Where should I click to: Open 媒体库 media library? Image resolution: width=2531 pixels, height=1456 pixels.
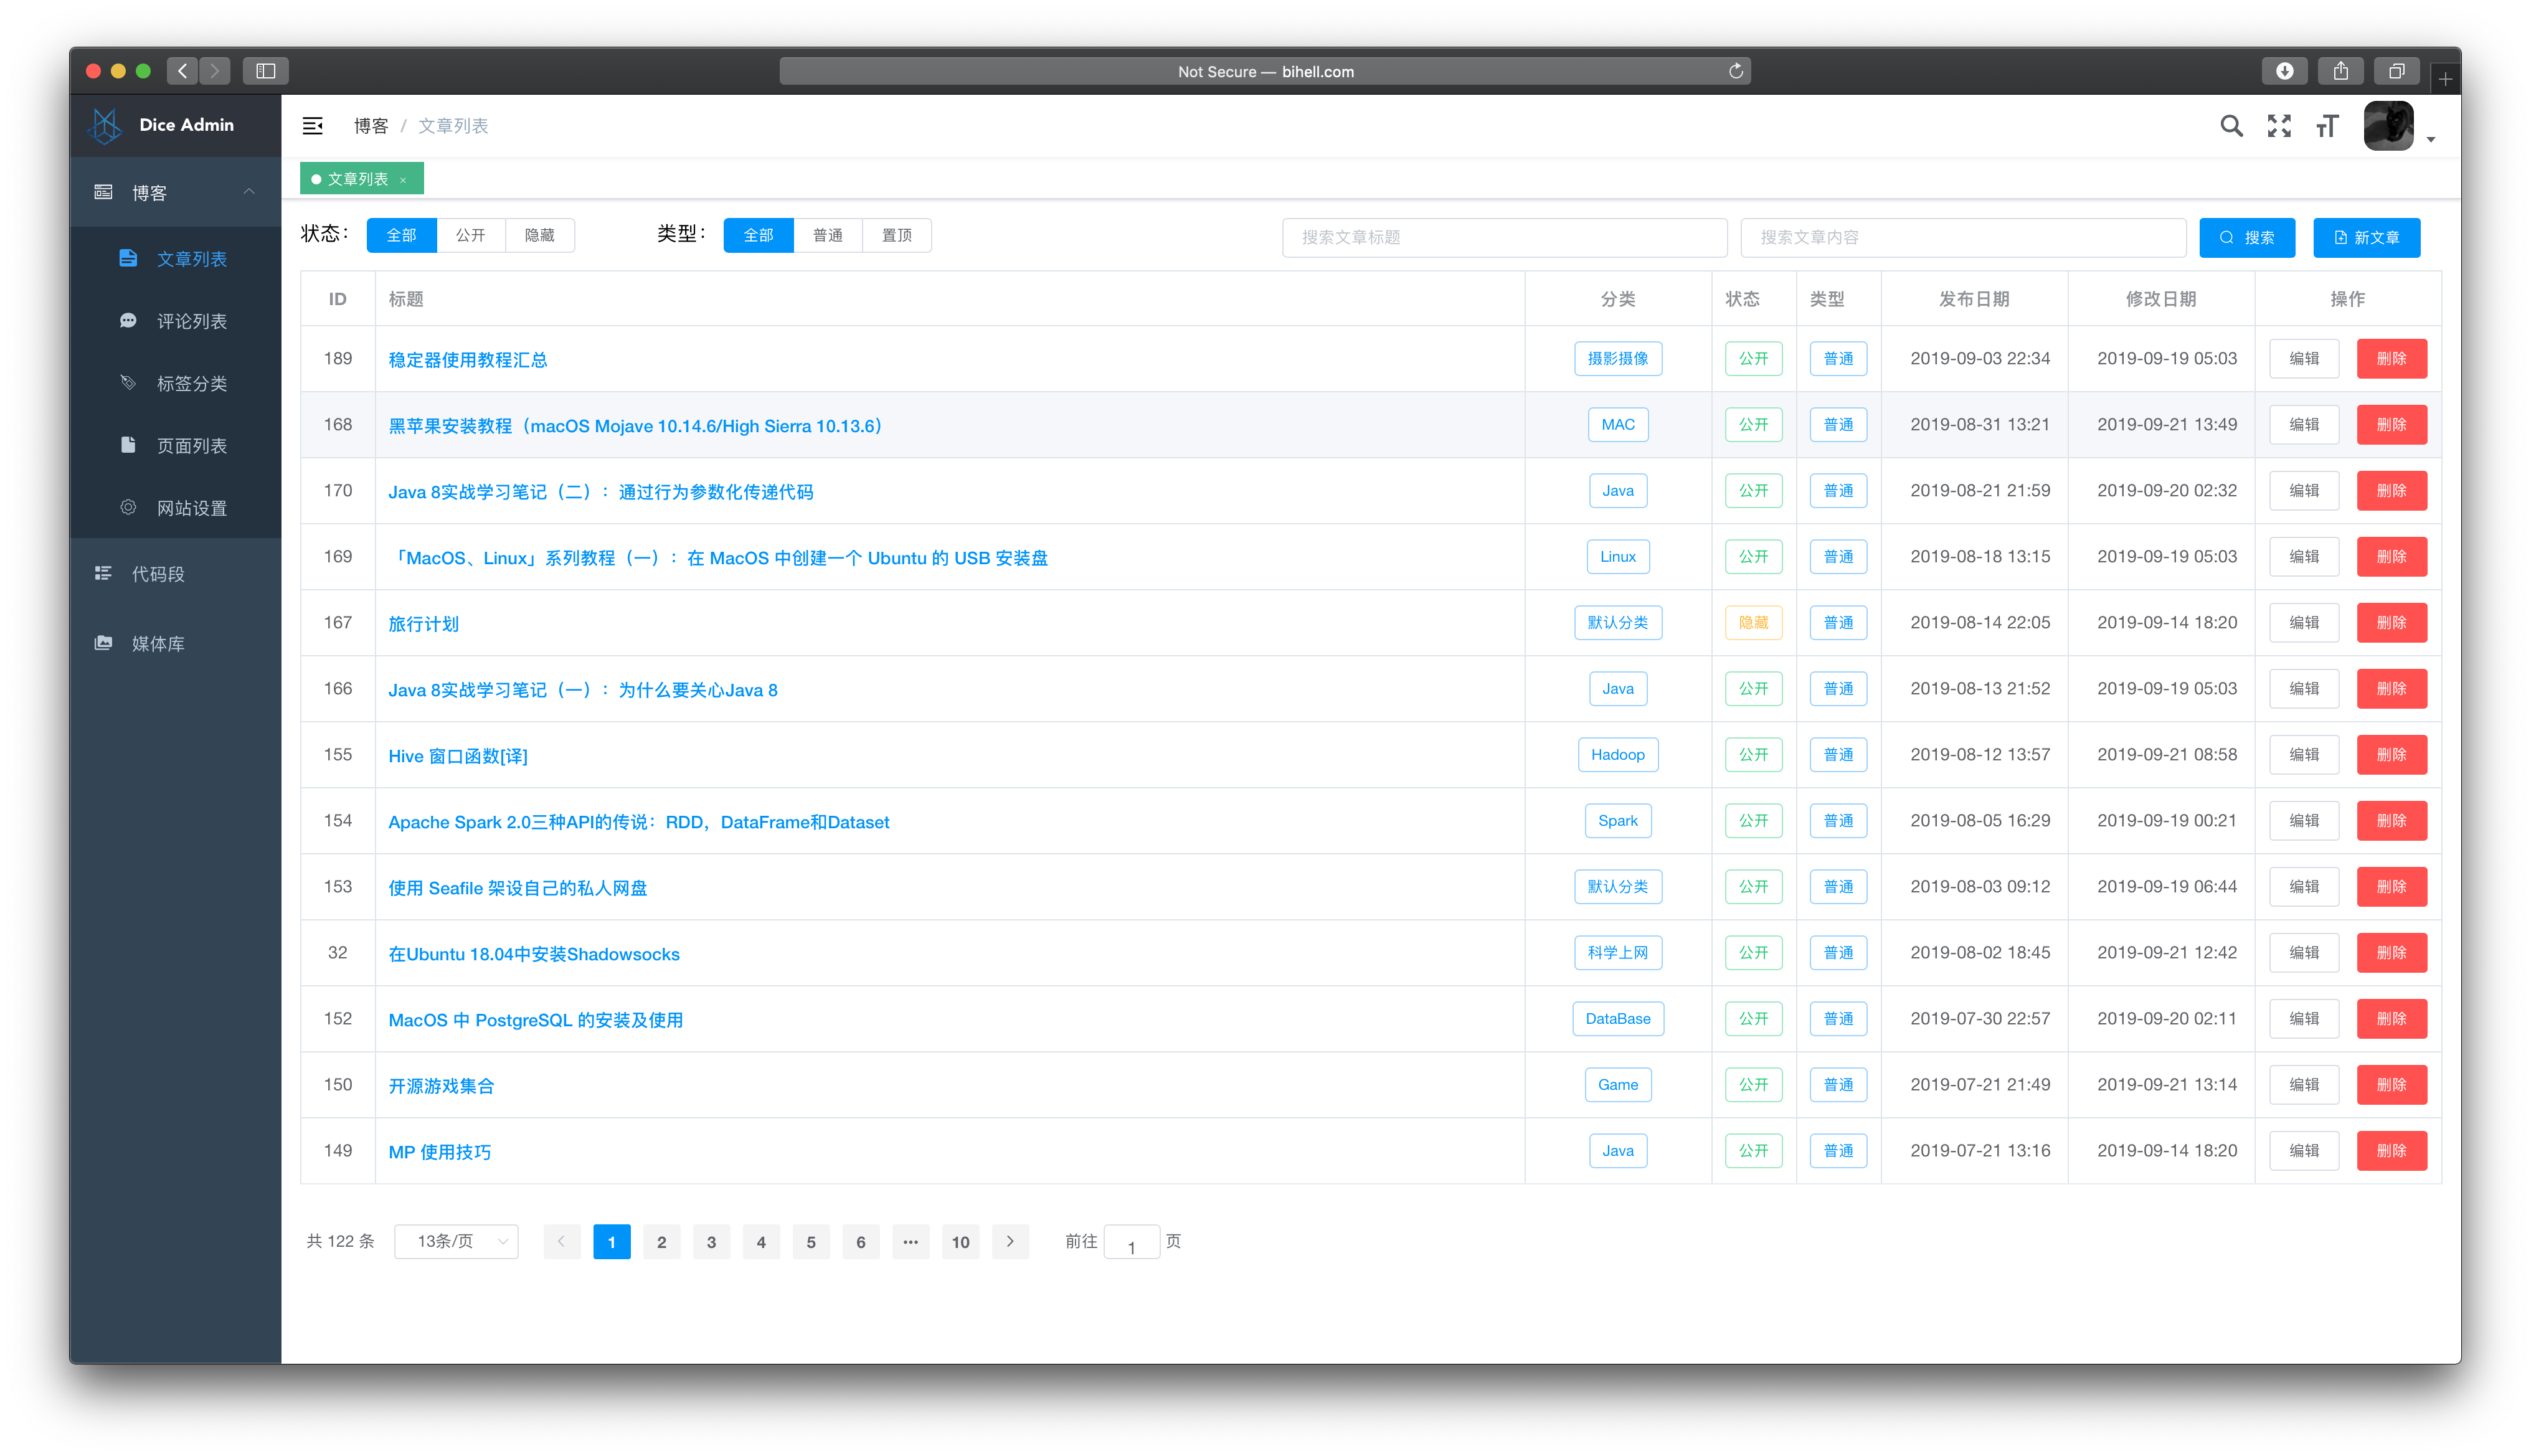coord(158,643)
